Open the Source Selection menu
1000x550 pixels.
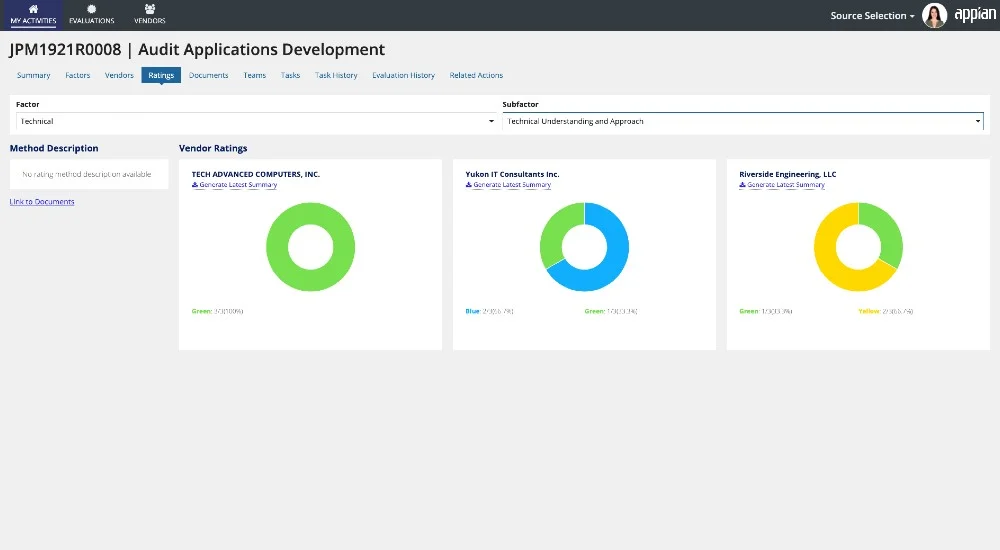click(872, 16)
